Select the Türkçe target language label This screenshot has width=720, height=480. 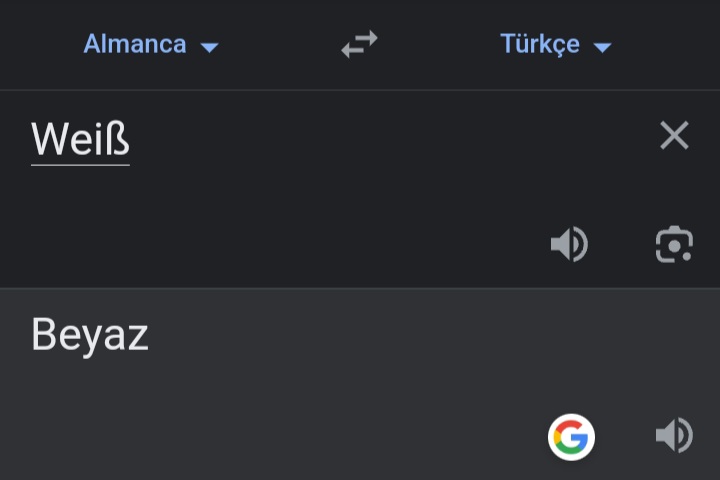539,44
